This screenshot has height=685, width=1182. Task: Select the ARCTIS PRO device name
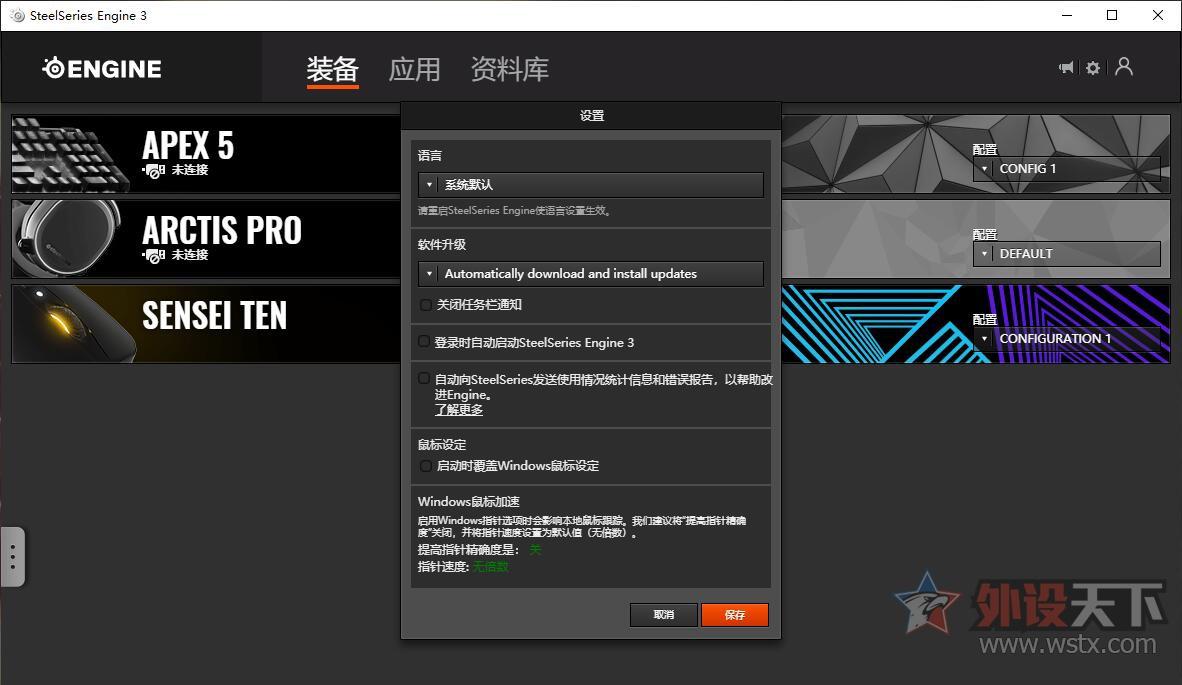(222, 230)
